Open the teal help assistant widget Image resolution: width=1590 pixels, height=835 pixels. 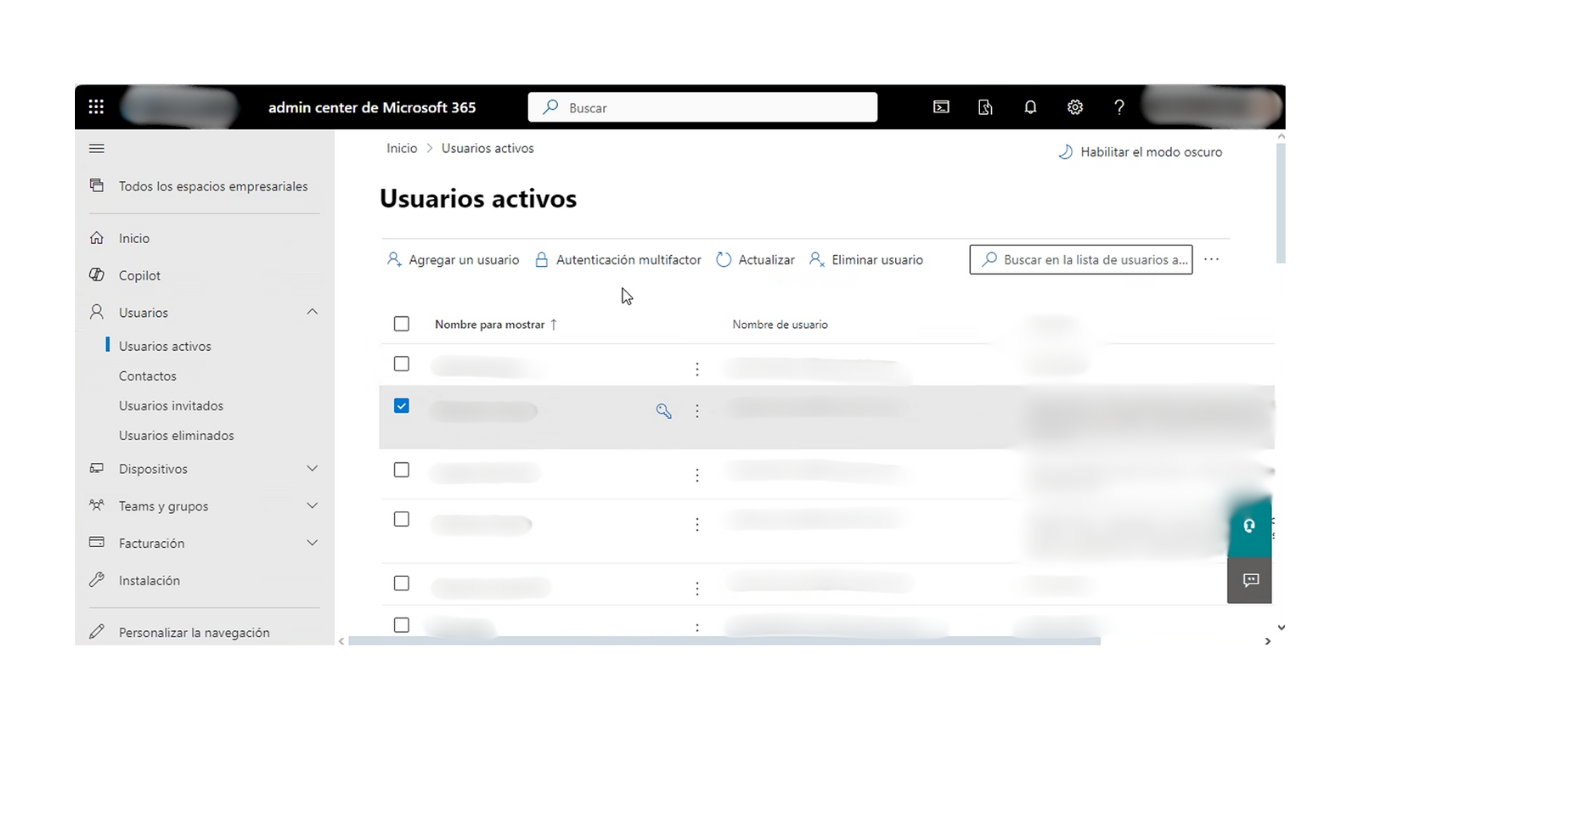pyautogui.click(x=1249, y=526)
